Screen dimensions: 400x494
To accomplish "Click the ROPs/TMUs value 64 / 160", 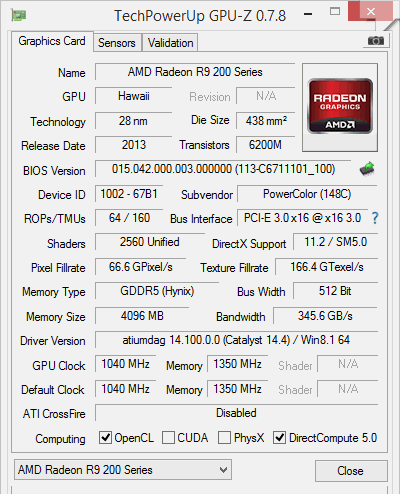I will tap(129, 218).
